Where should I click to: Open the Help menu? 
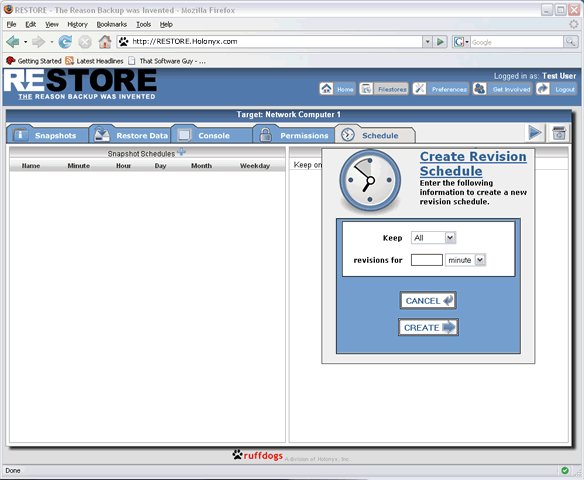pos(166,24)
